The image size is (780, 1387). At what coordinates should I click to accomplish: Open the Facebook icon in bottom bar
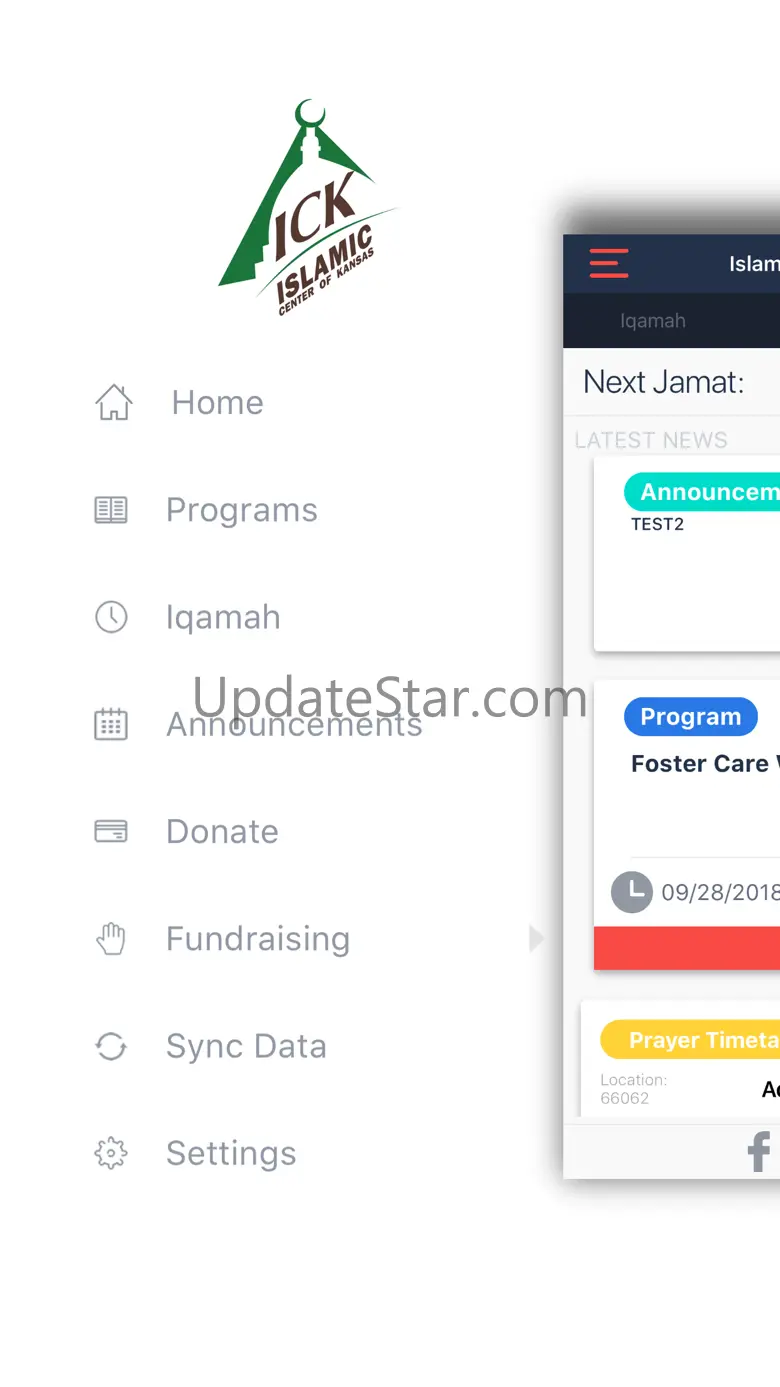[x=759, y=1151]
